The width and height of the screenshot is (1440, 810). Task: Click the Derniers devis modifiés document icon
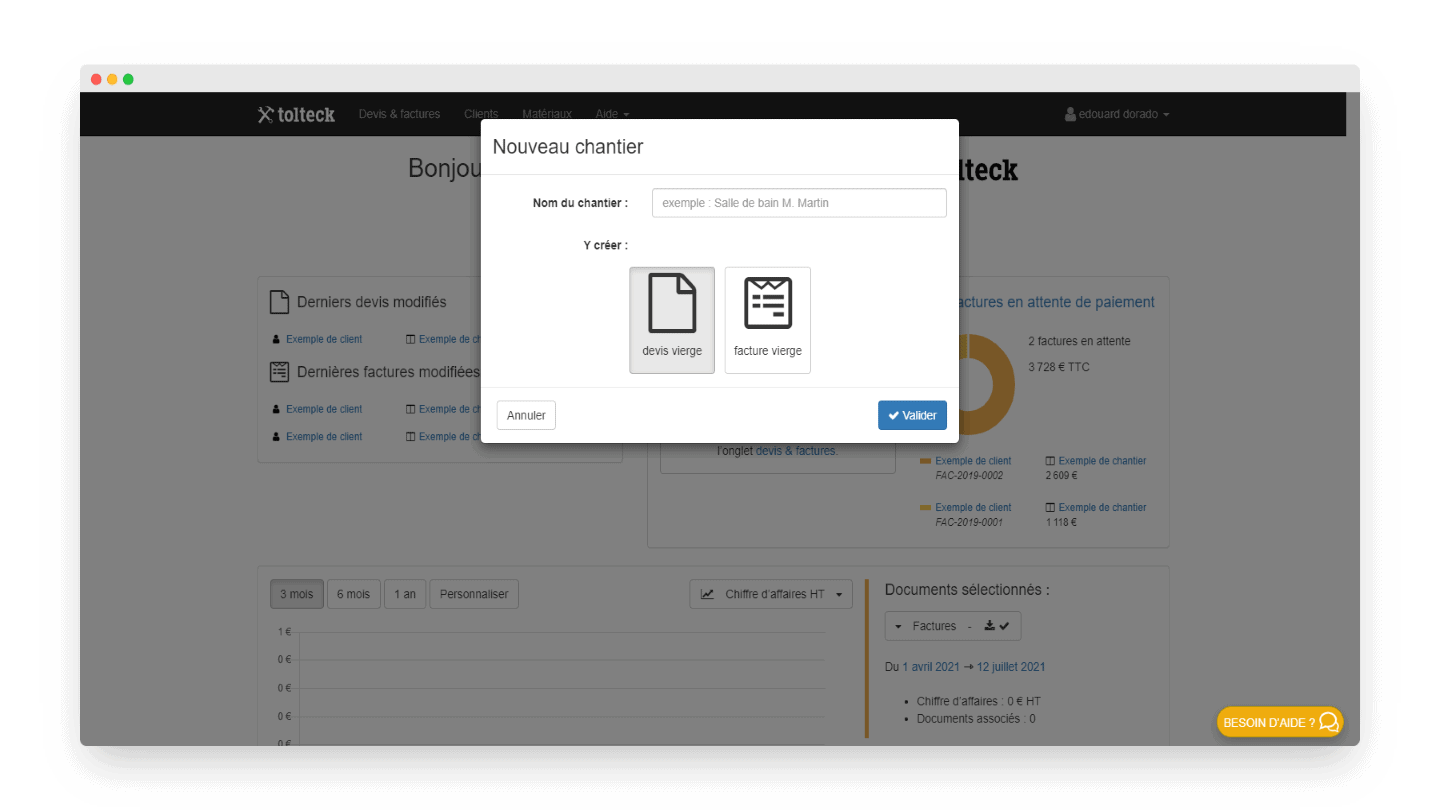click(279, 302)
